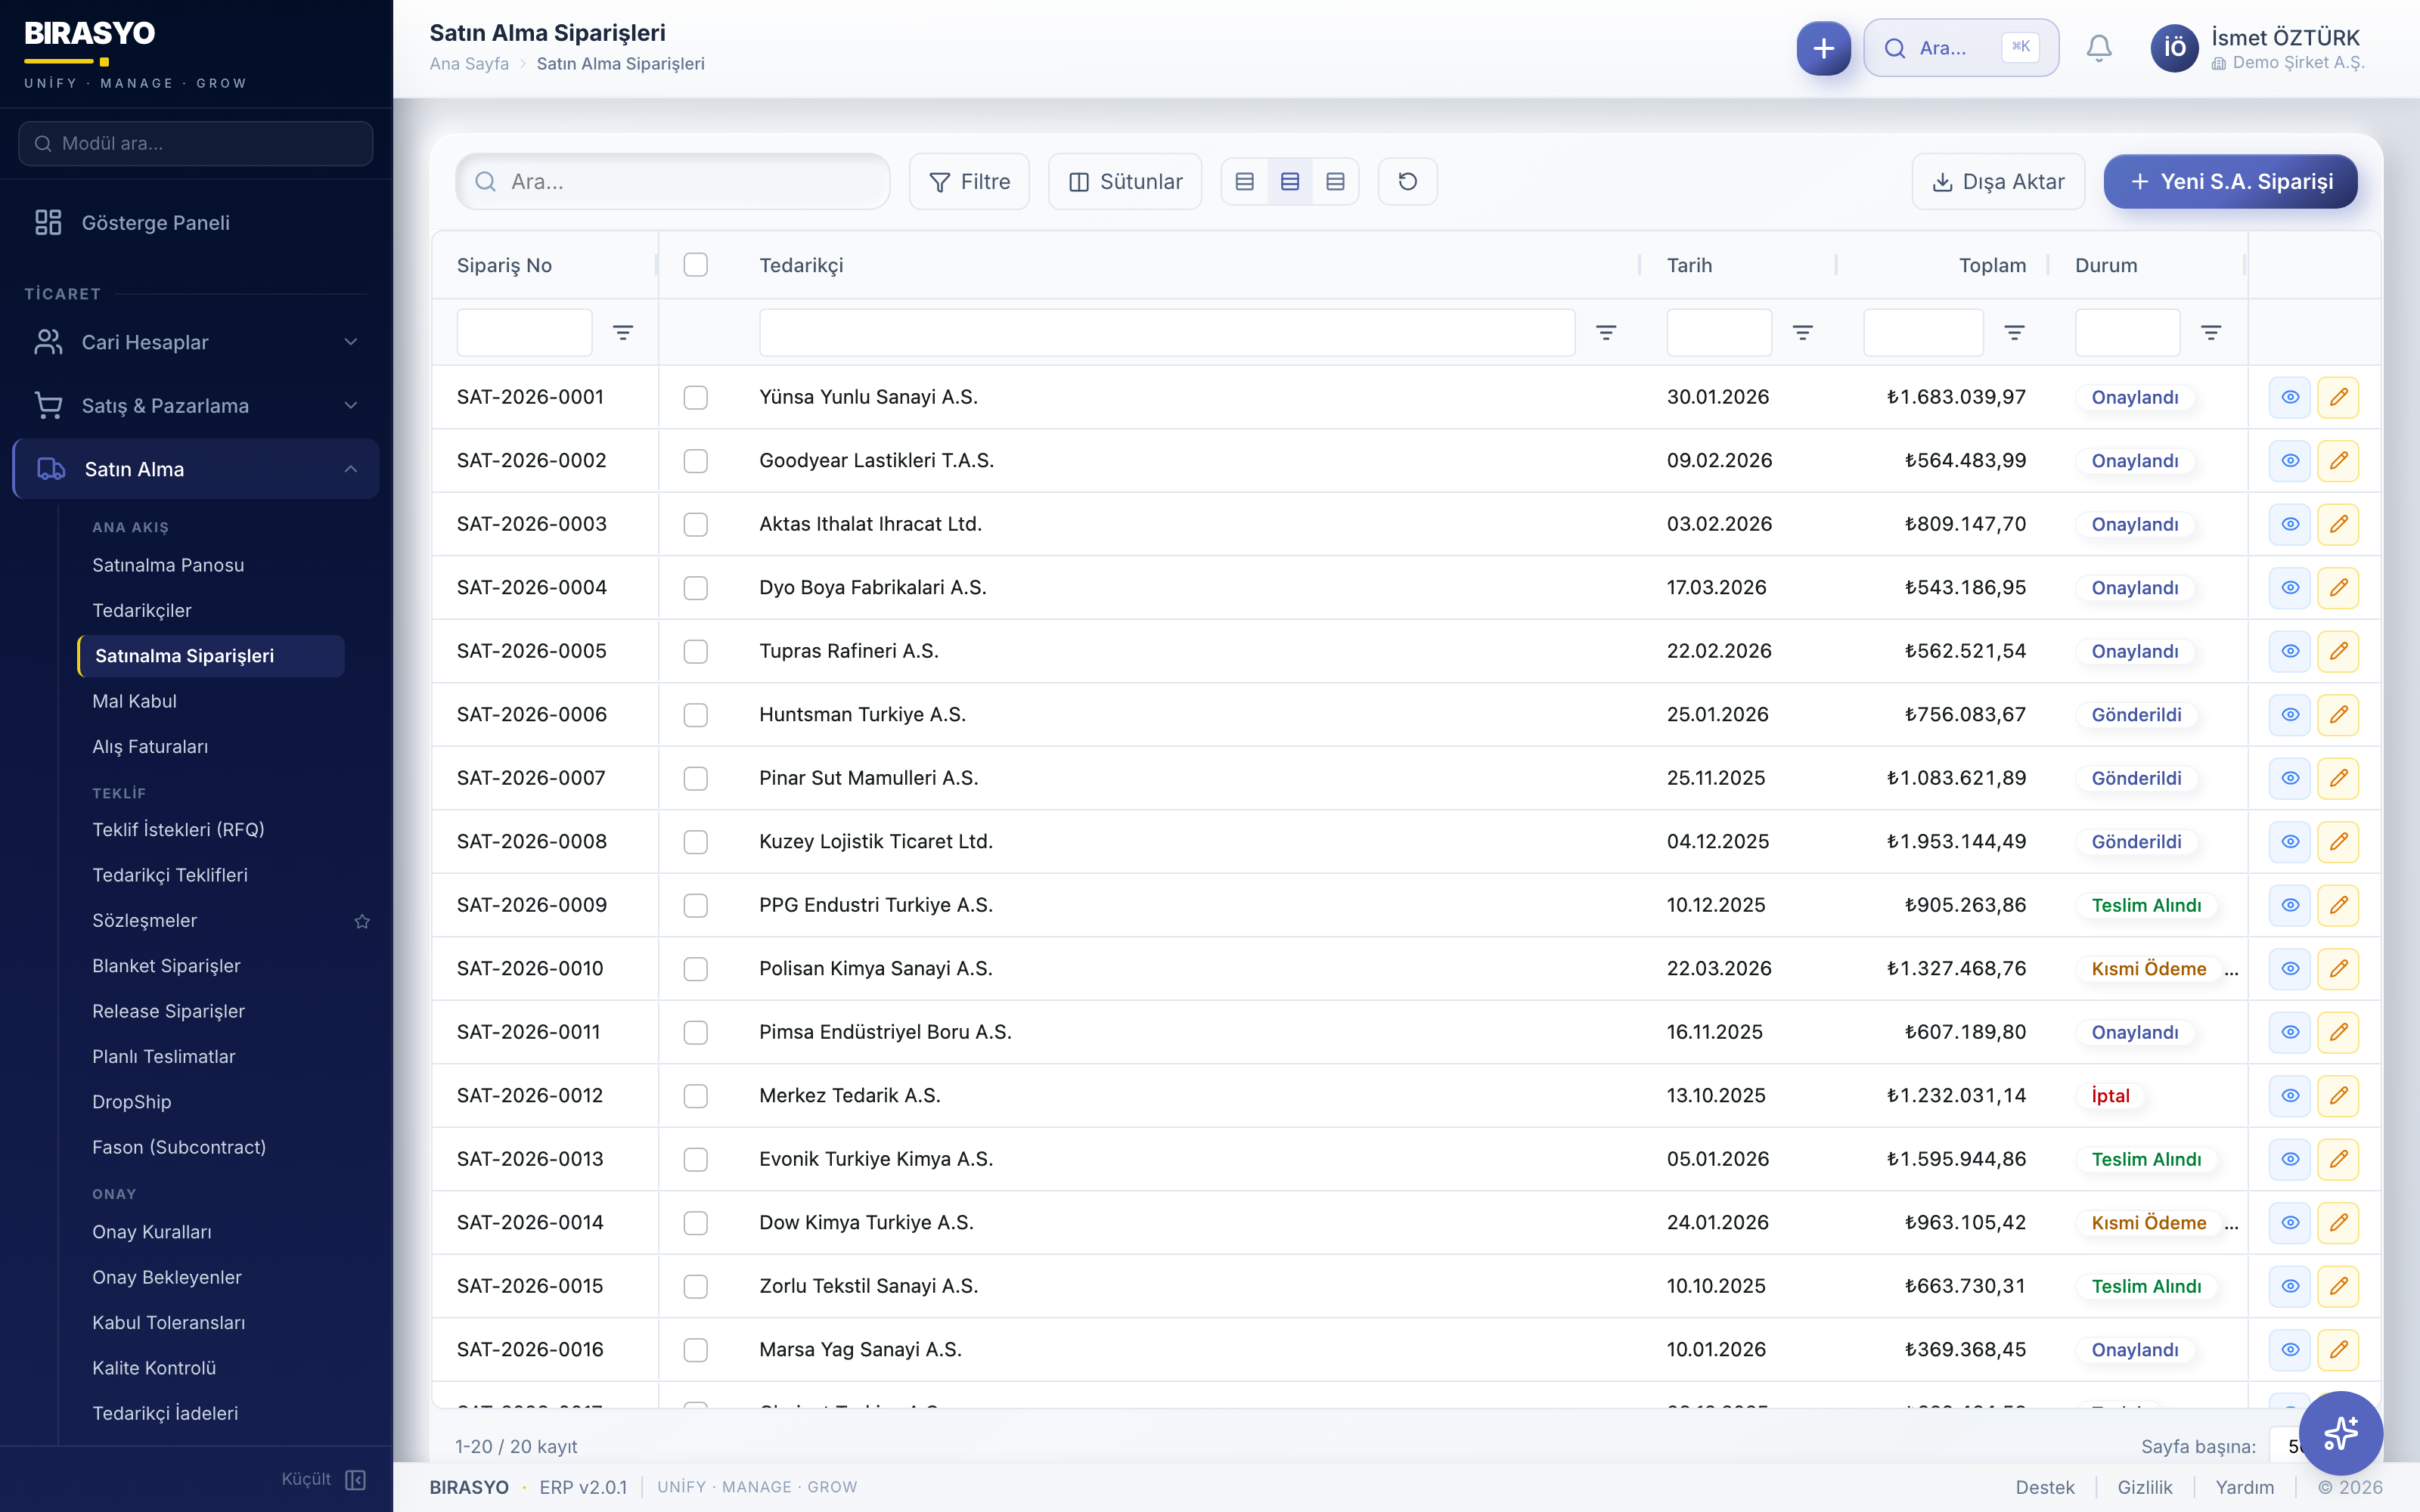View order SAT-2026-0001 with eye icon
2420x1512 pixels.
2289,397
